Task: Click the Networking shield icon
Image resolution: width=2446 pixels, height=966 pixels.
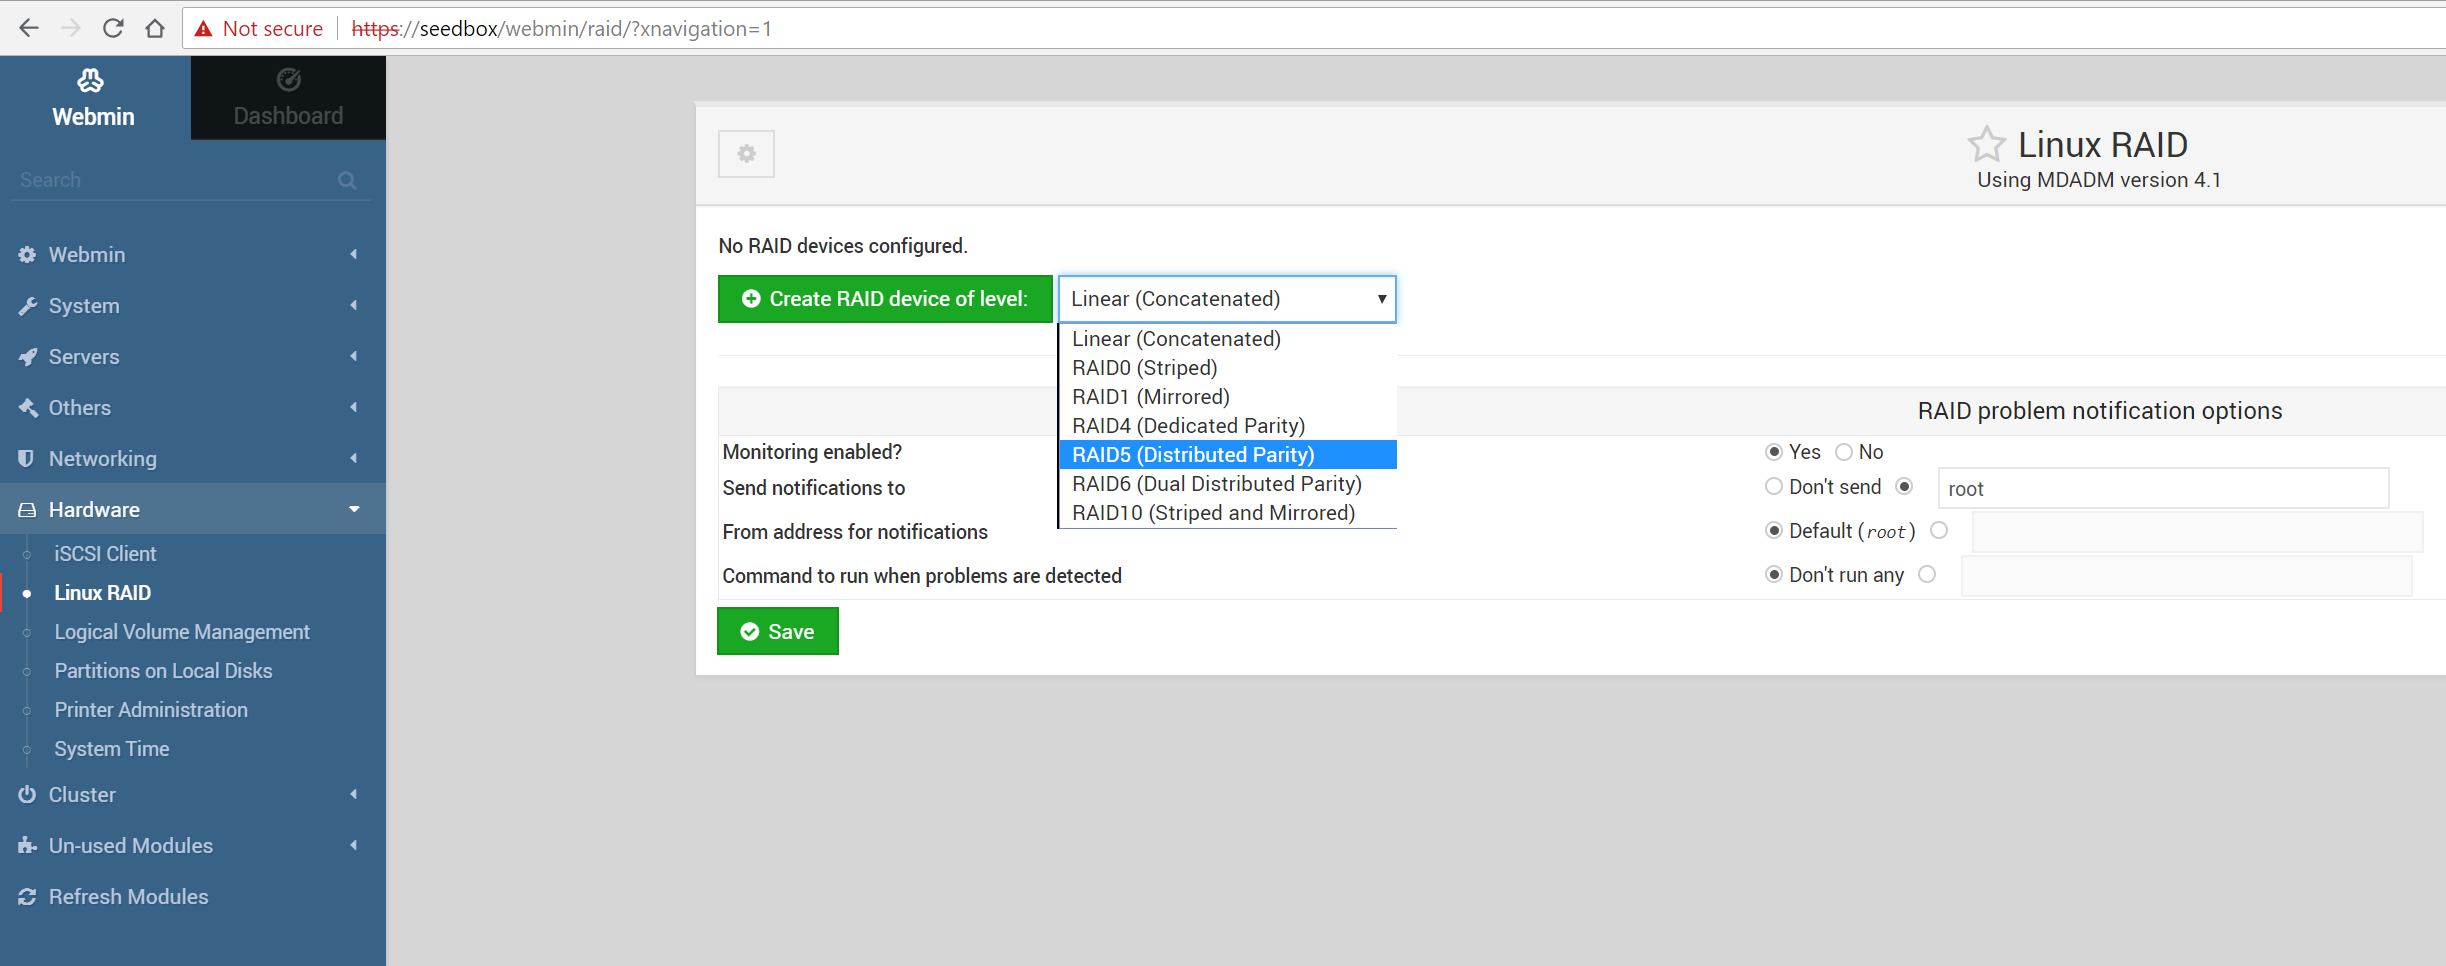Action: pyautogui.click(x=27, y=458)
